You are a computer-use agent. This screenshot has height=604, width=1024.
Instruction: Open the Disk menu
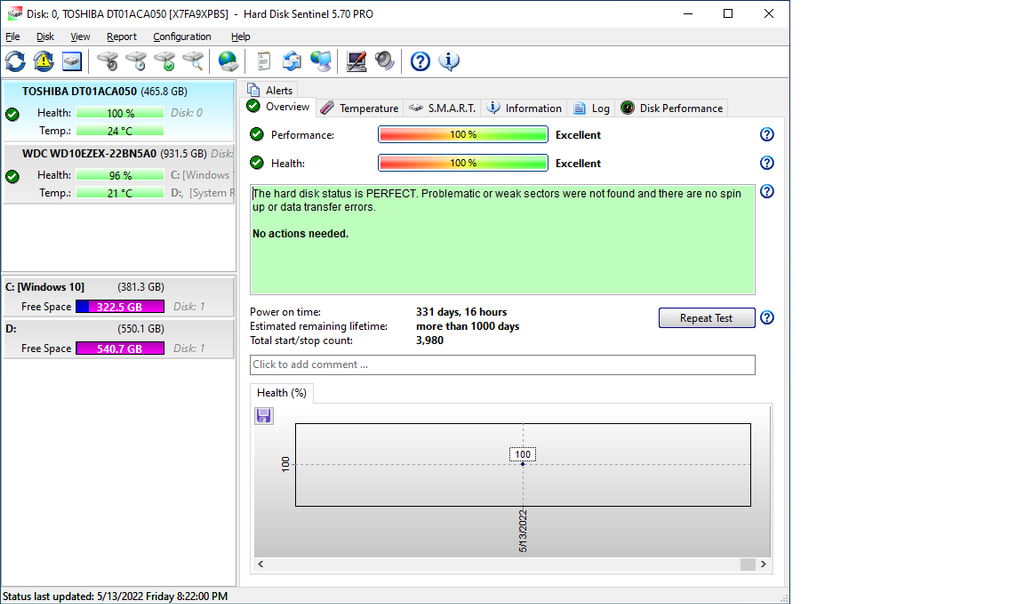tap(45, 37)
